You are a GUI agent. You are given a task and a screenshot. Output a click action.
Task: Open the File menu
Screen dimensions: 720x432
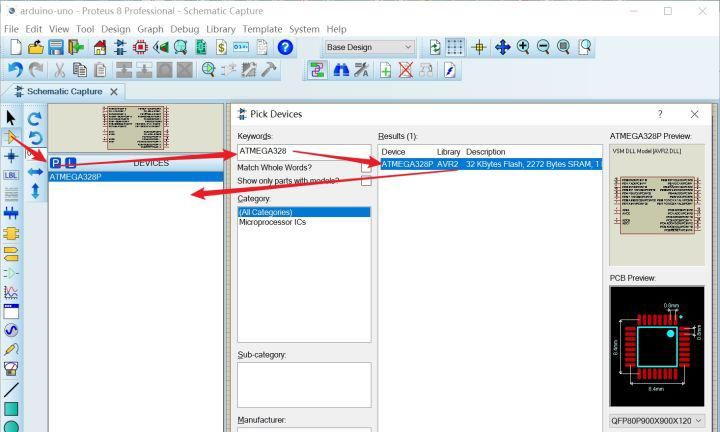coord(11,29)
